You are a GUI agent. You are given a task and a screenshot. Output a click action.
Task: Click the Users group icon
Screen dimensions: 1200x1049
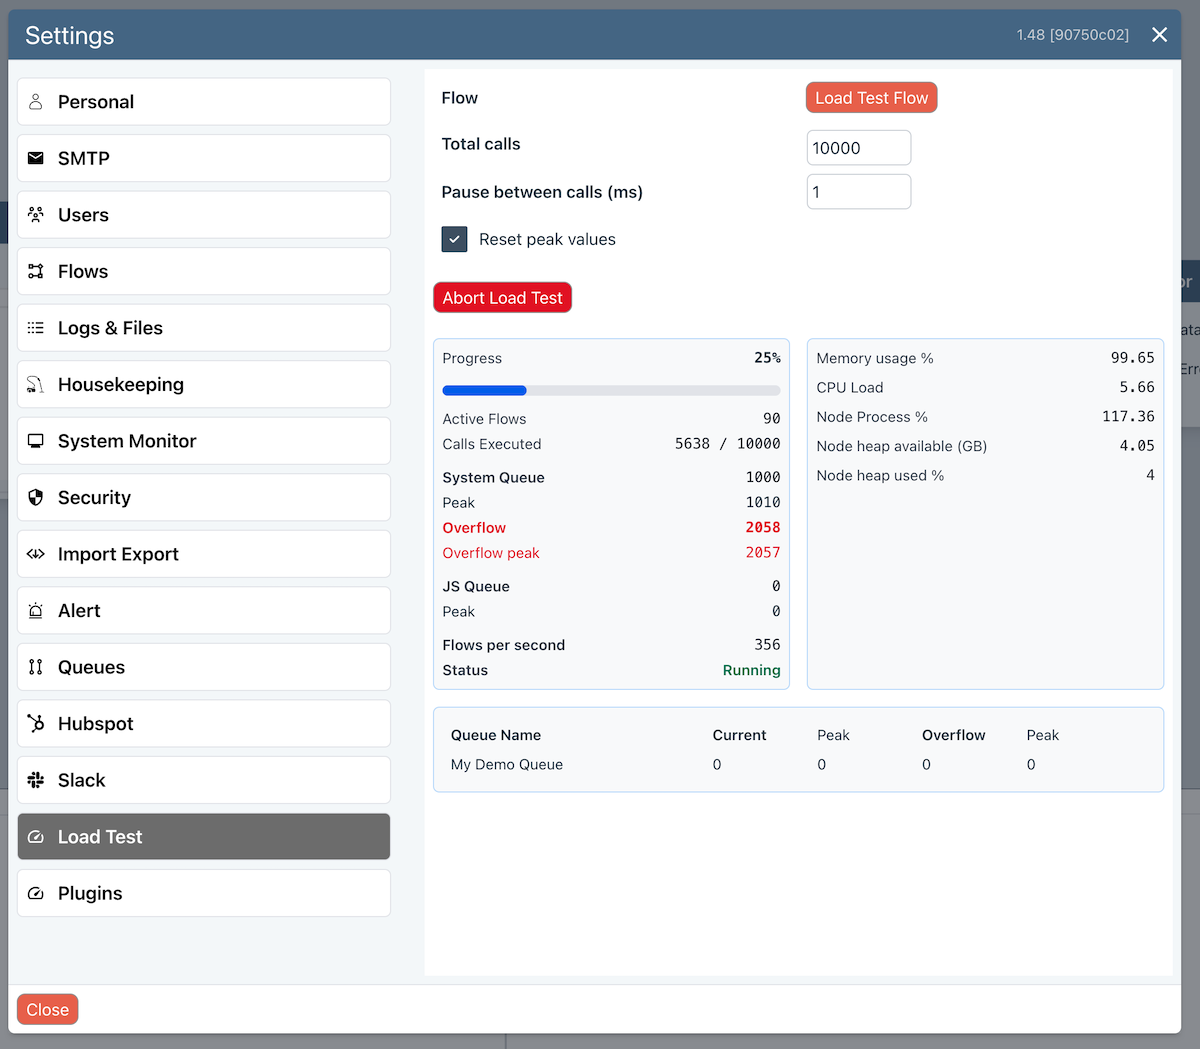tap(36, 215)
